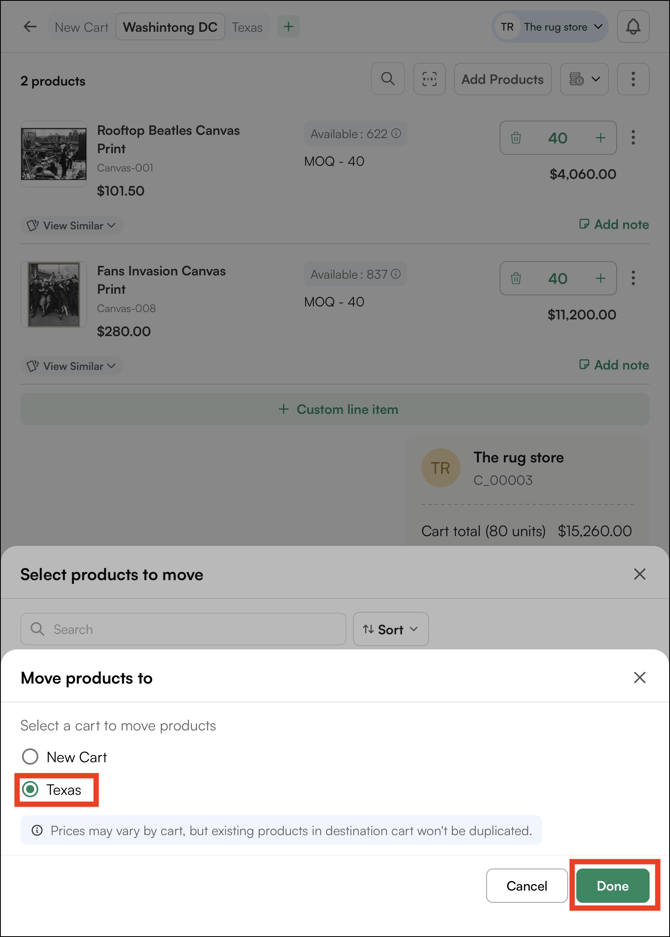Click the back arrow icon
This screenshot has height=937, width=670.
(30, 27)
